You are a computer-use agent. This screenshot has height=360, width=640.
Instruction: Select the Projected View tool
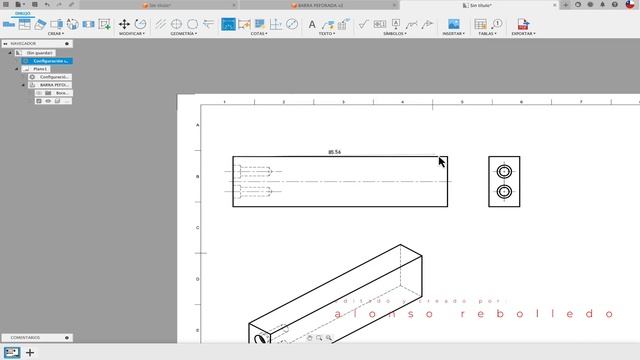click(24, 24)
